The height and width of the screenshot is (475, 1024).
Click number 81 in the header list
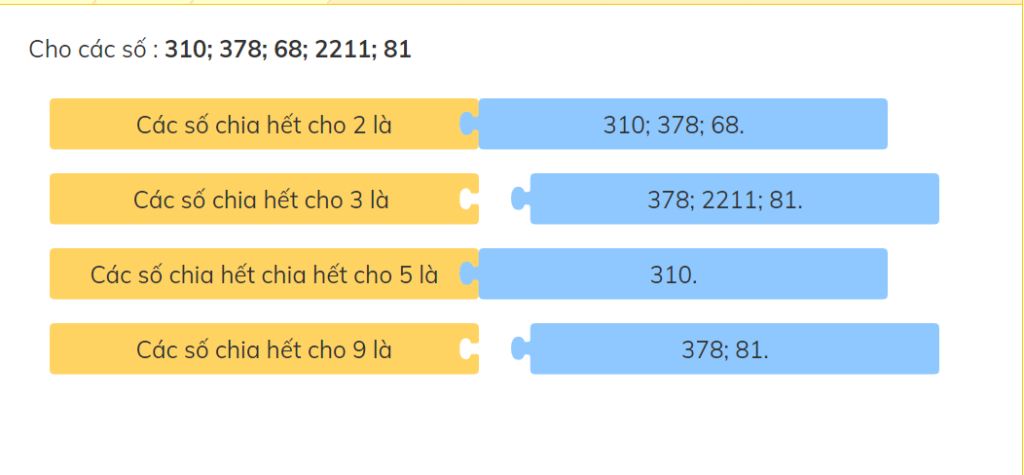398,50
